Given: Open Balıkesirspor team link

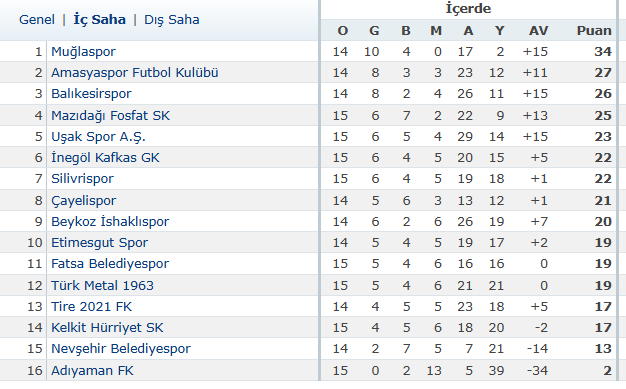Looking at the screenshot, I should 91,94.
